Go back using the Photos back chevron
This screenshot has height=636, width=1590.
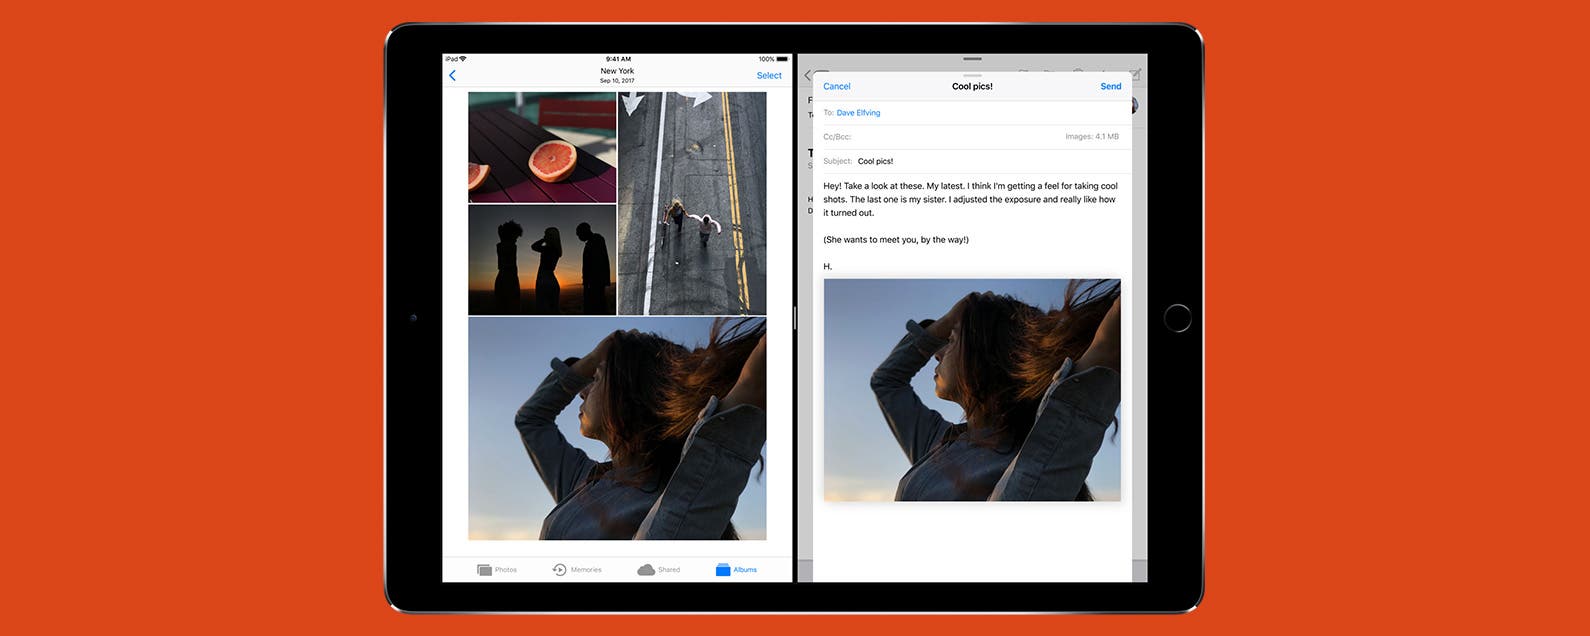pos(452,75)
